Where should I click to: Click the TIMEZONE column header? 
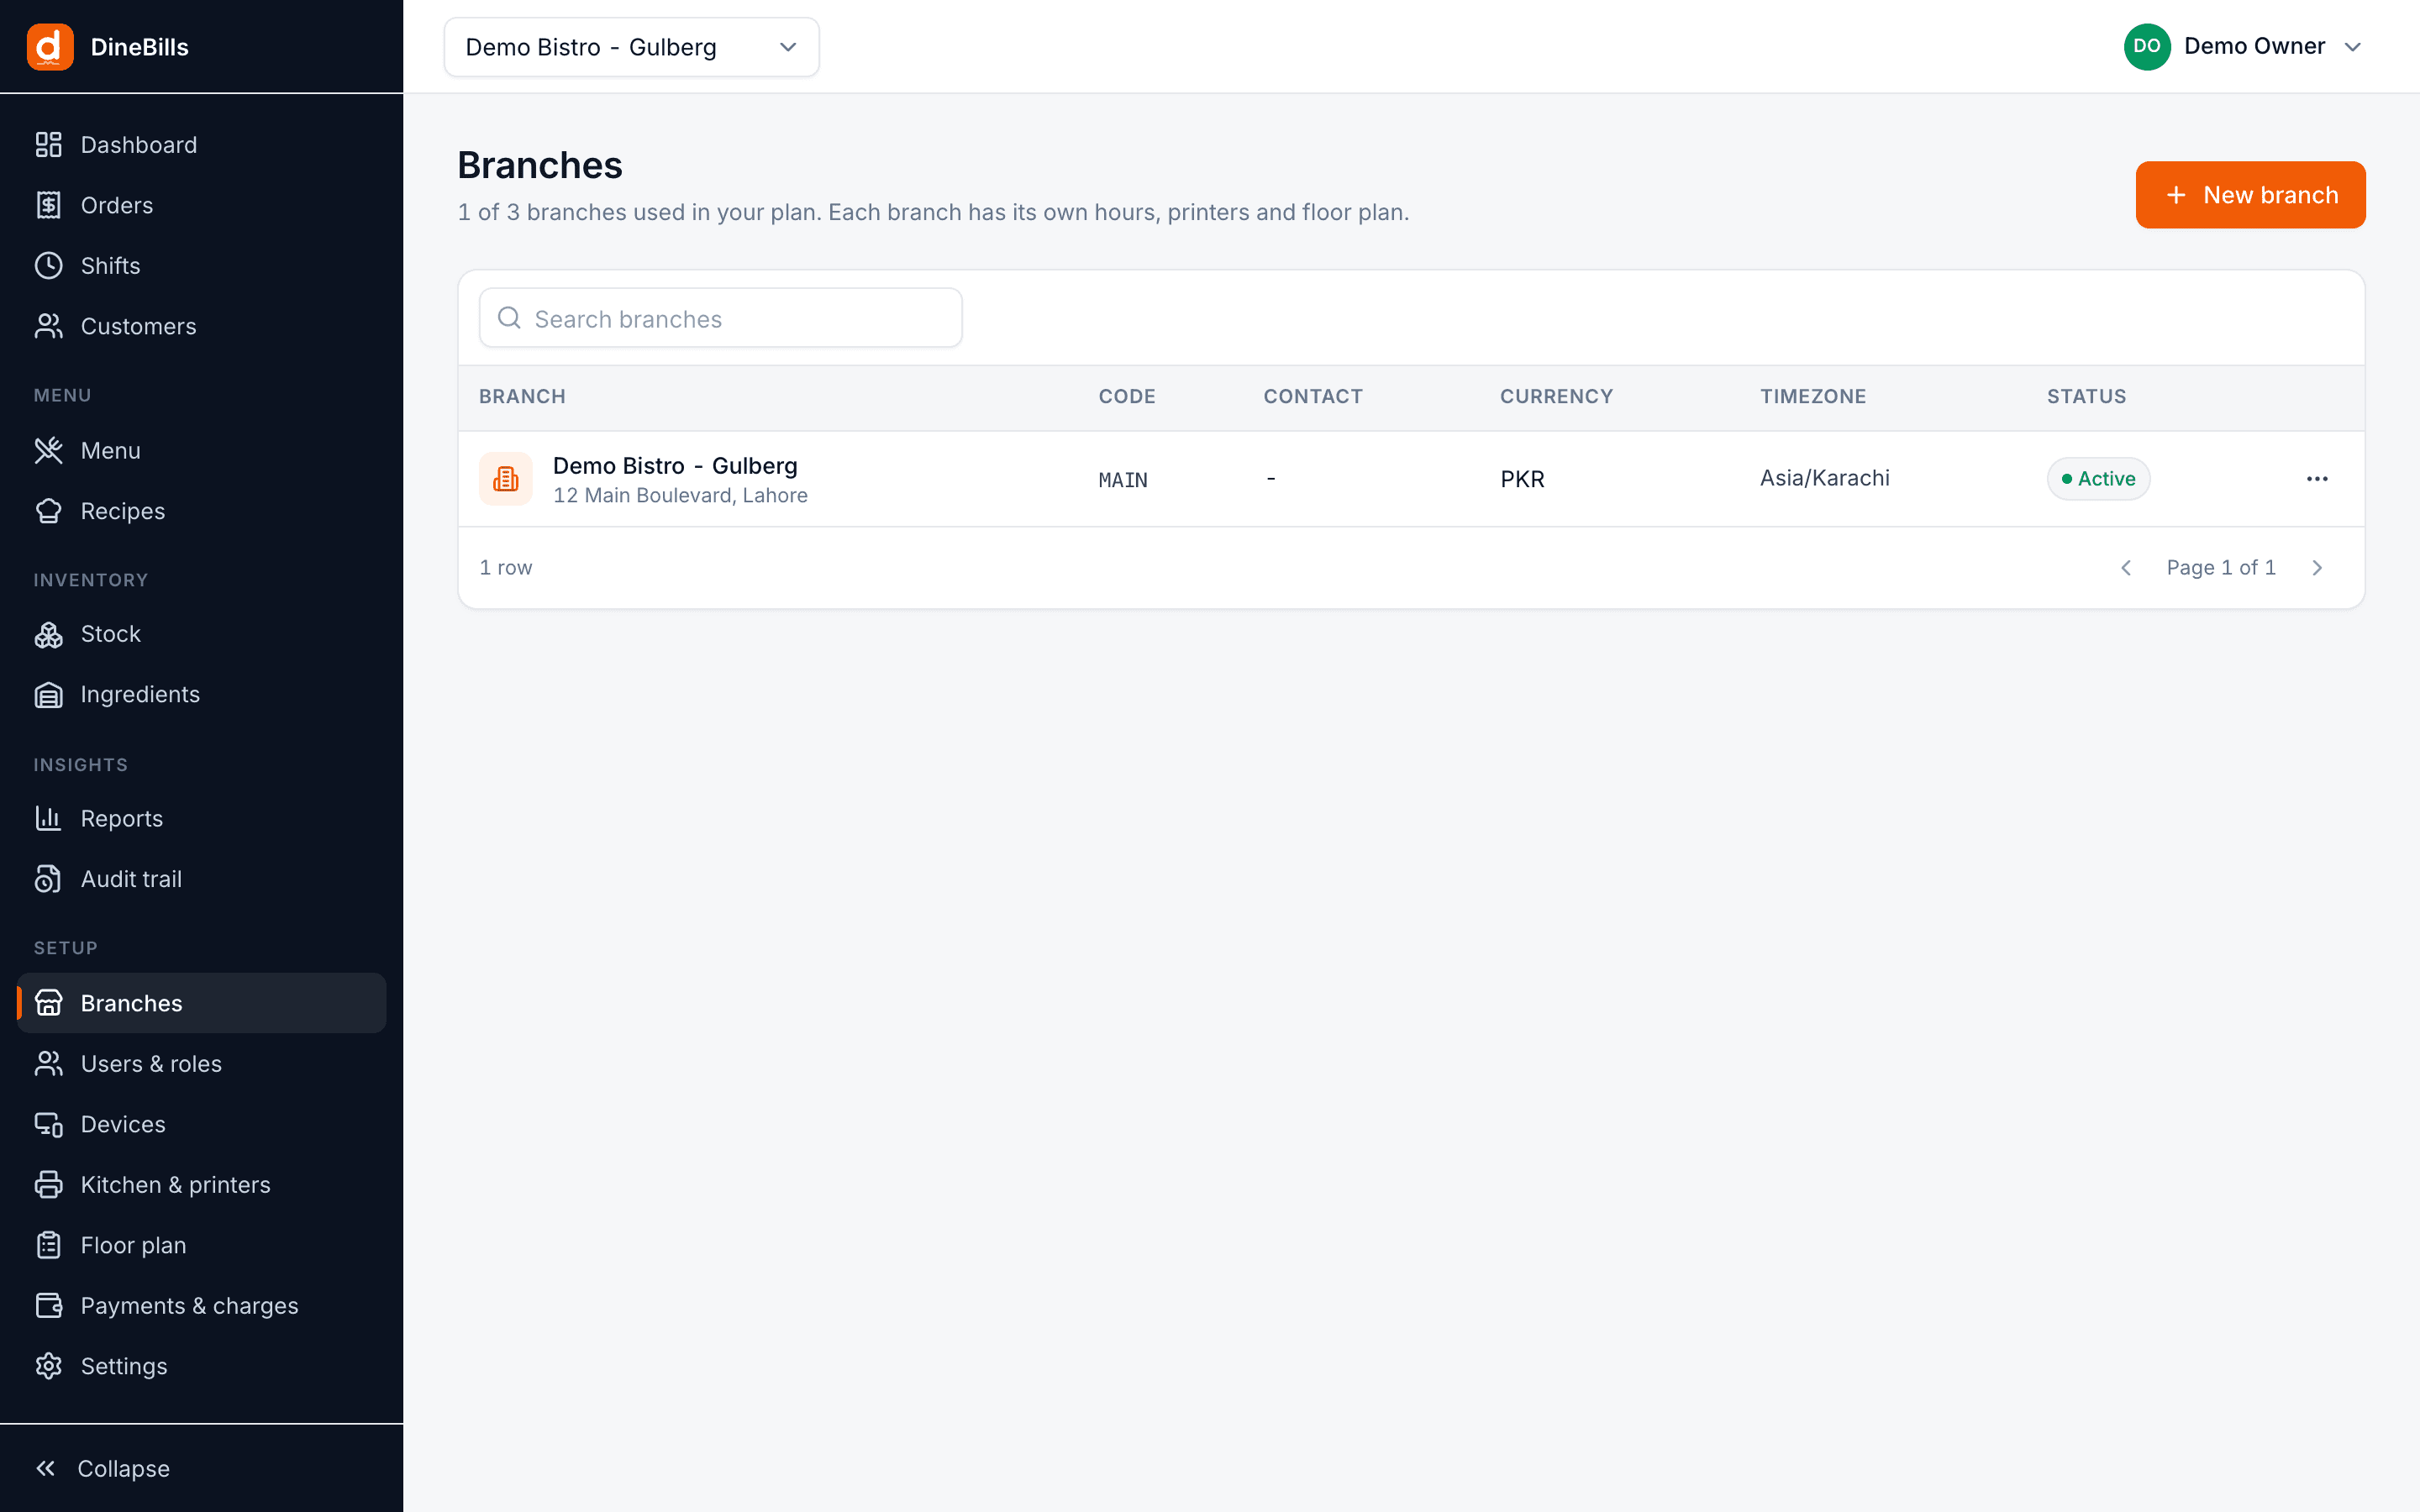[1813, 396]
